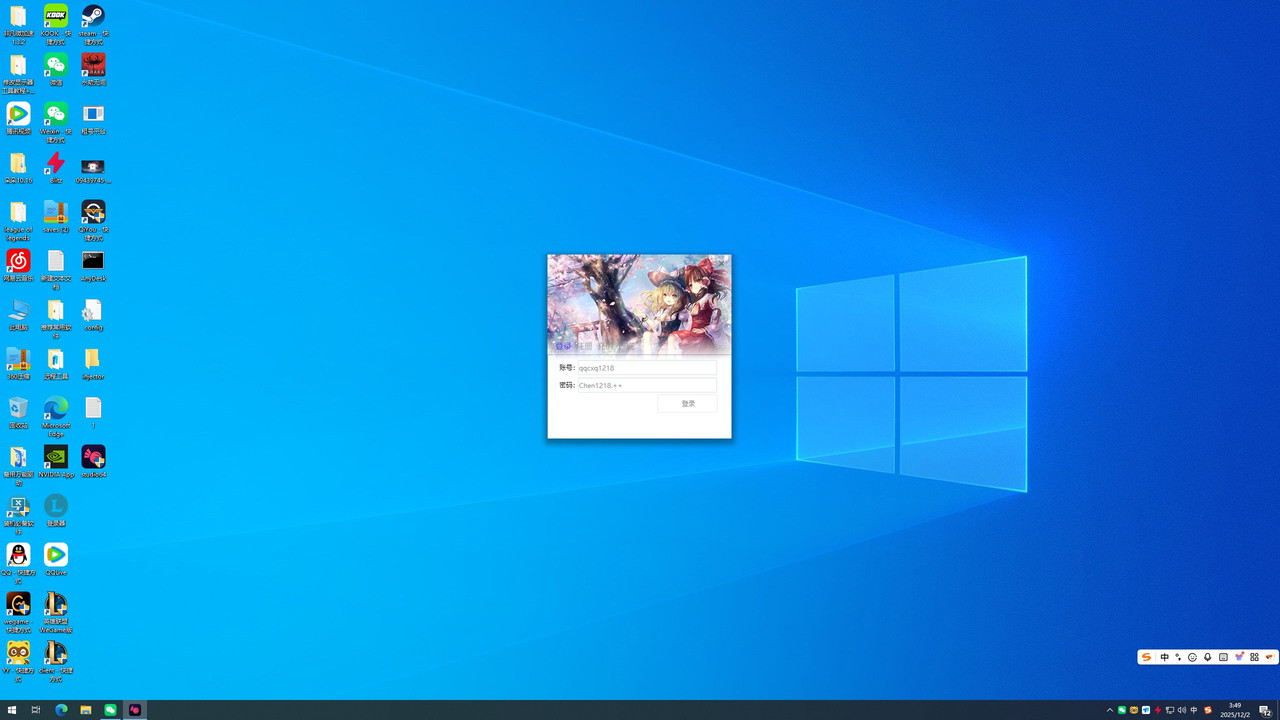Toggle the 中 IME indicator in system tray
Image resolution: width=1280 pixels, height=720 pixels.
tap(1194, 710)
